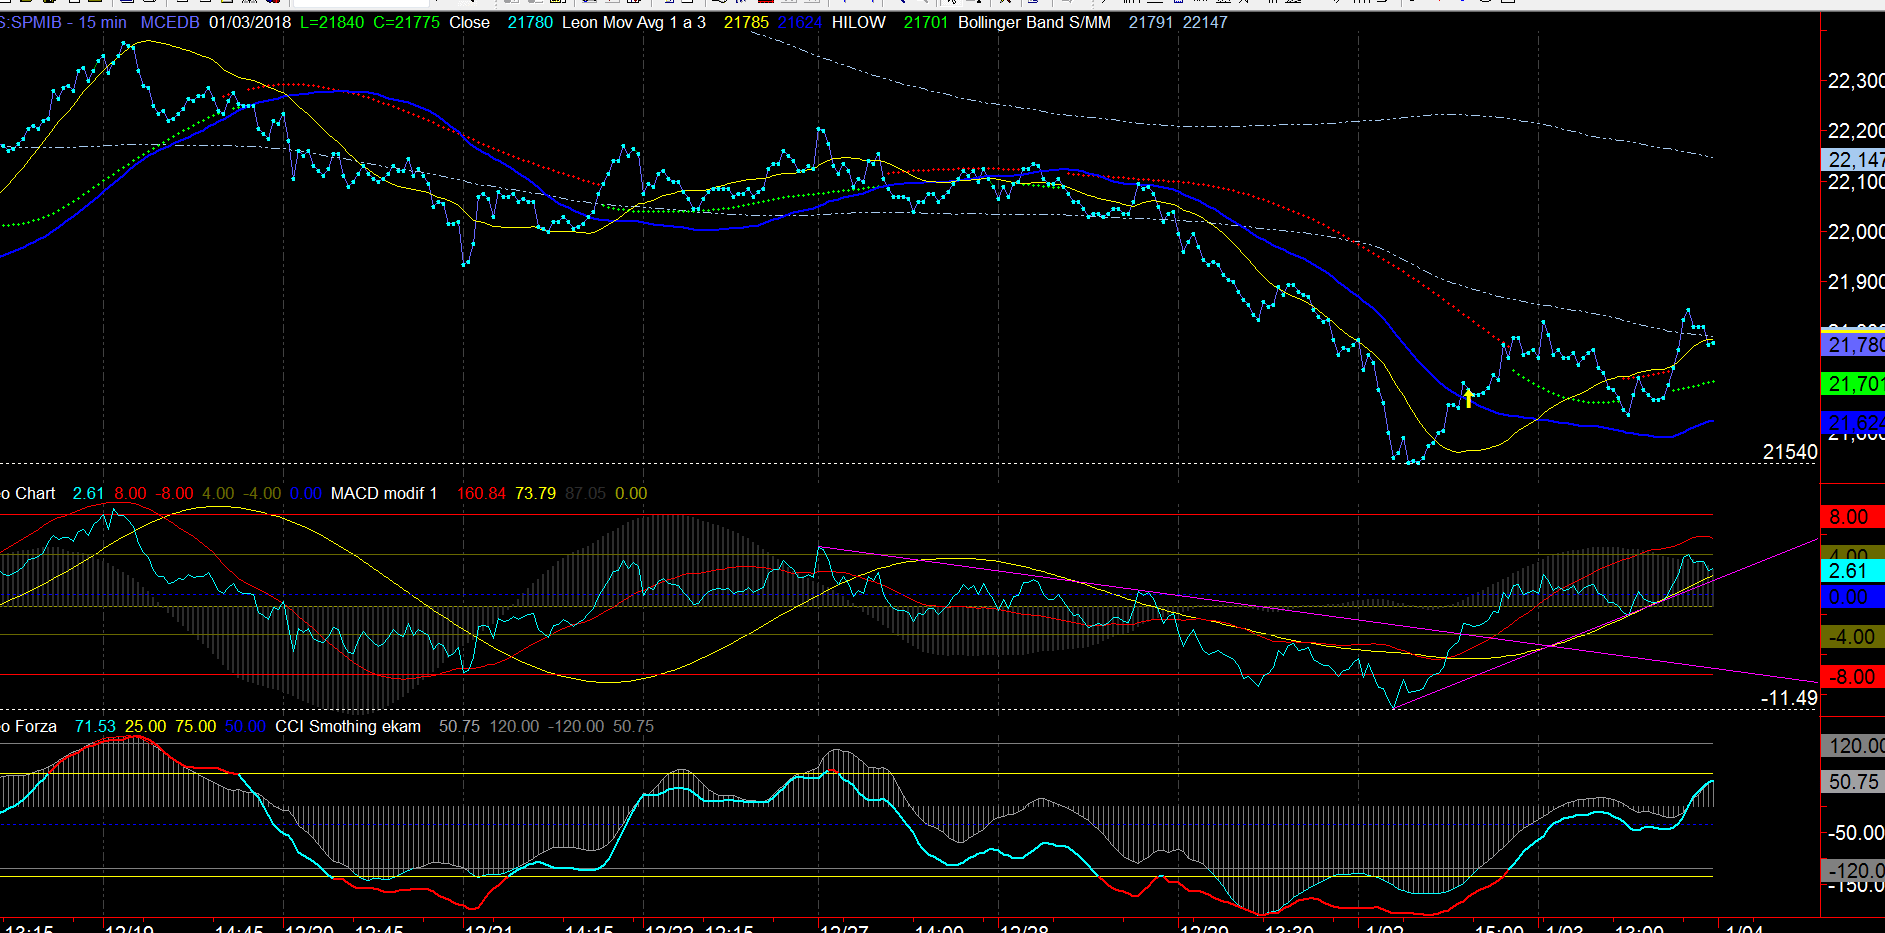Click the blue 50.00 Forza level value
Screen dimensions: 1885x933
click(245, 726)
